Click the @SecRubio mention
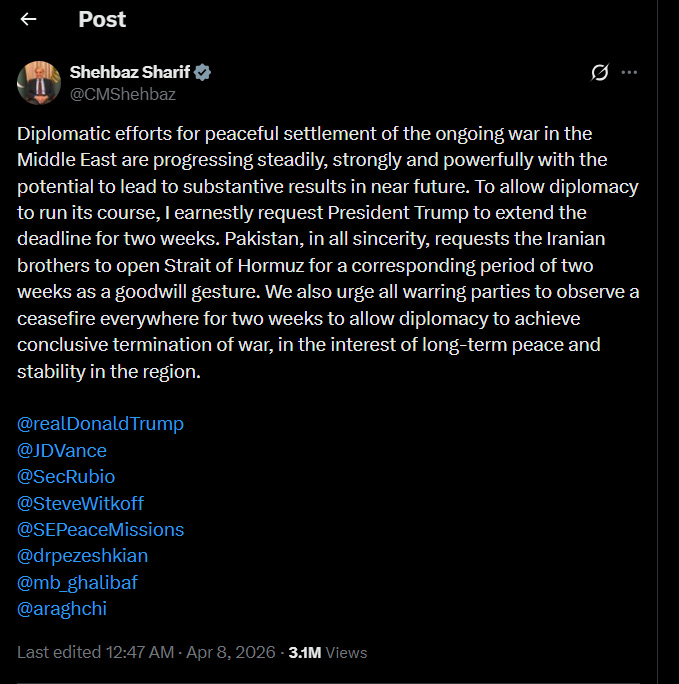679x684 pixels. point(66,476)
